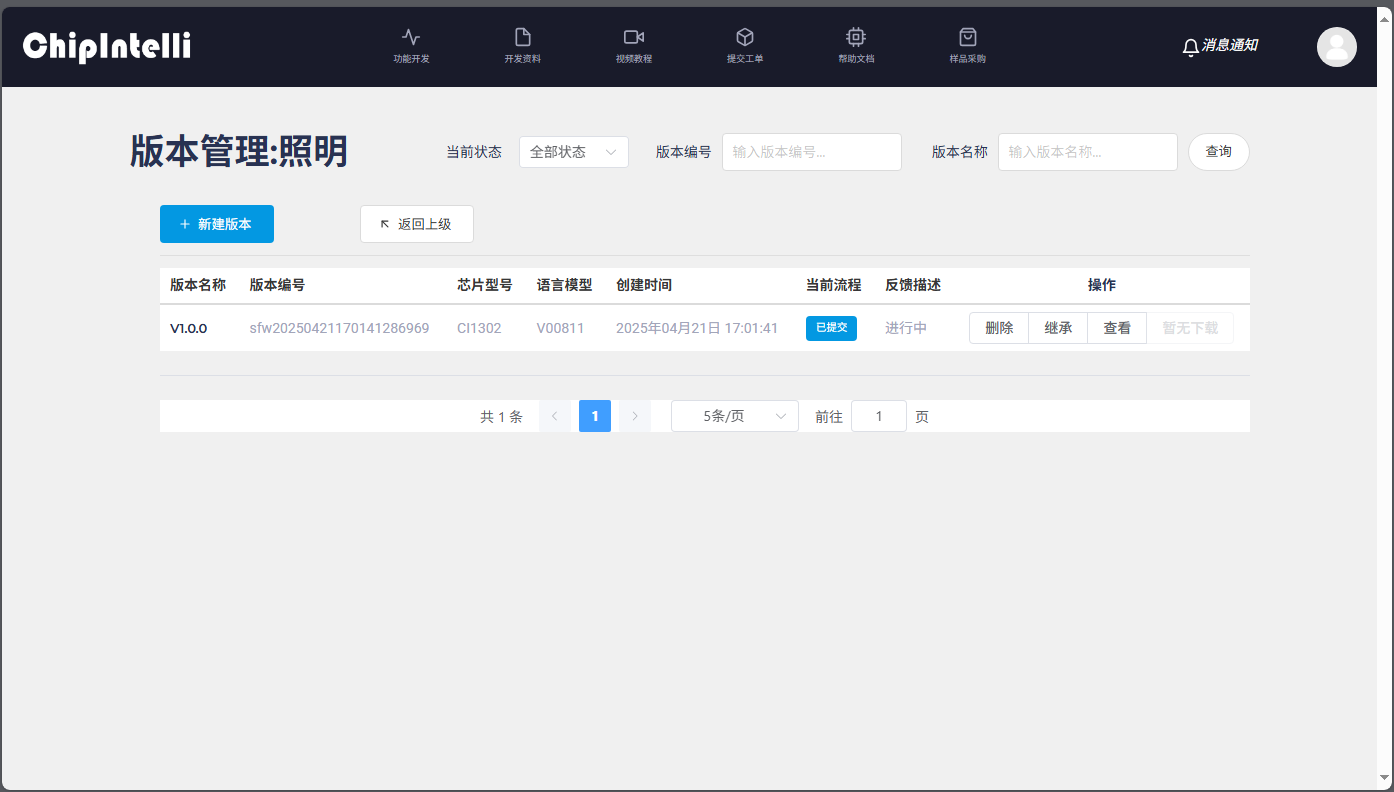Click 删除 for version V1.0.0

(999, 328)
